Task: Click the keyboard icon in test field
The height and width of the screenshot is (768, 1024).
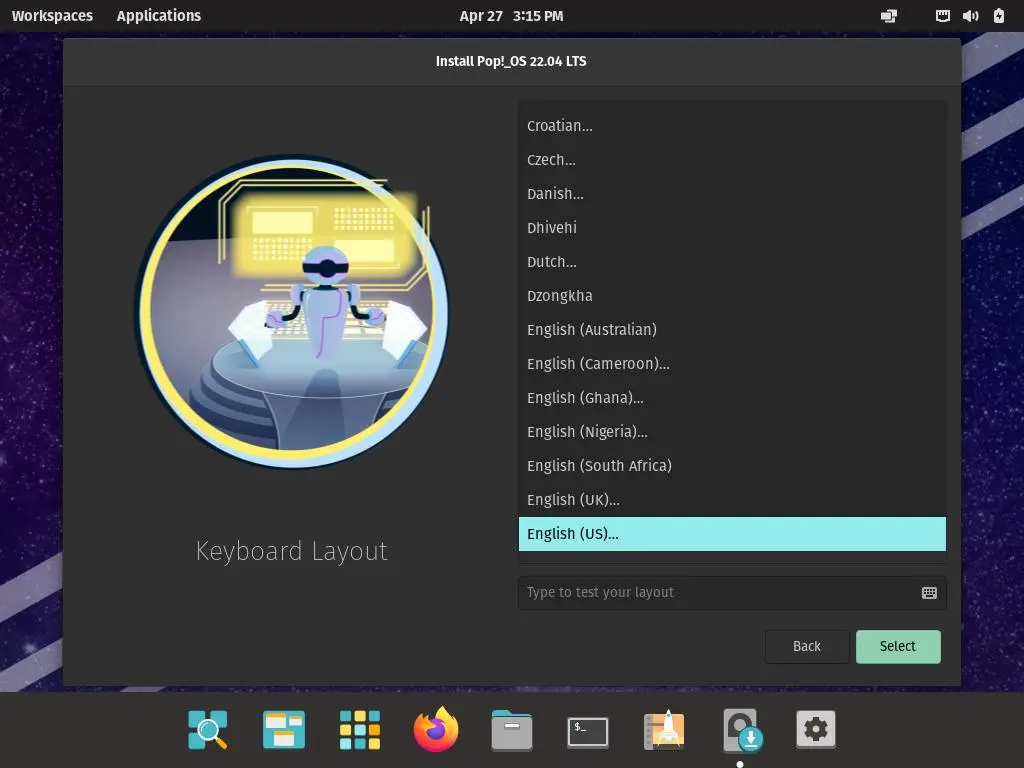Action: [929, 593]
